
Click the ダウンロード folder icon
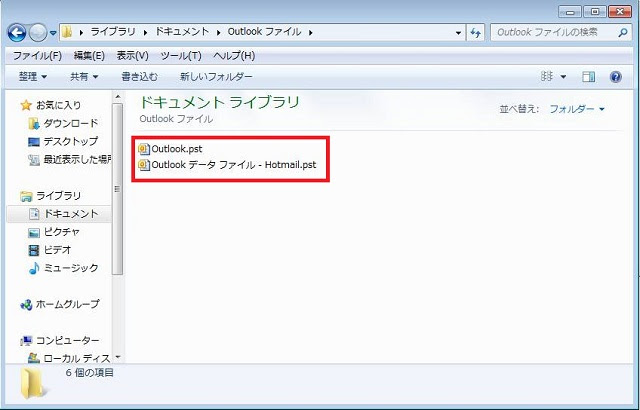pos(33,123)
